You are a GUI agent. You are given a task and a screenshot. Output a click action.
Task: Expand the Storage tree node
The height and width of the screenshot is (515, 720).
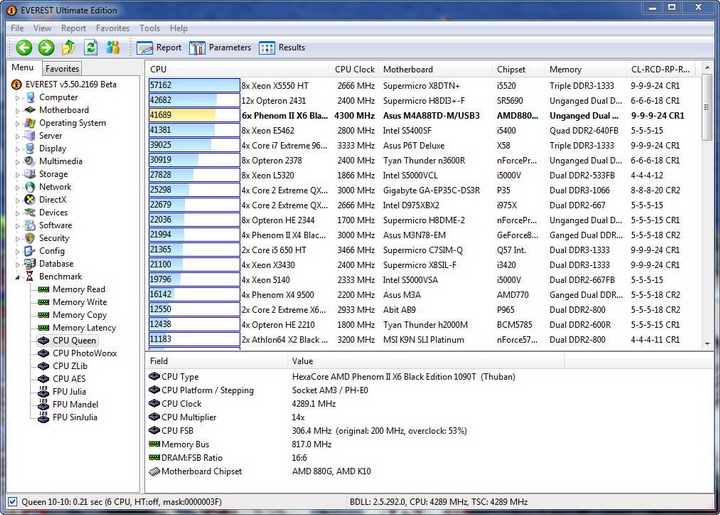point(17,175)
